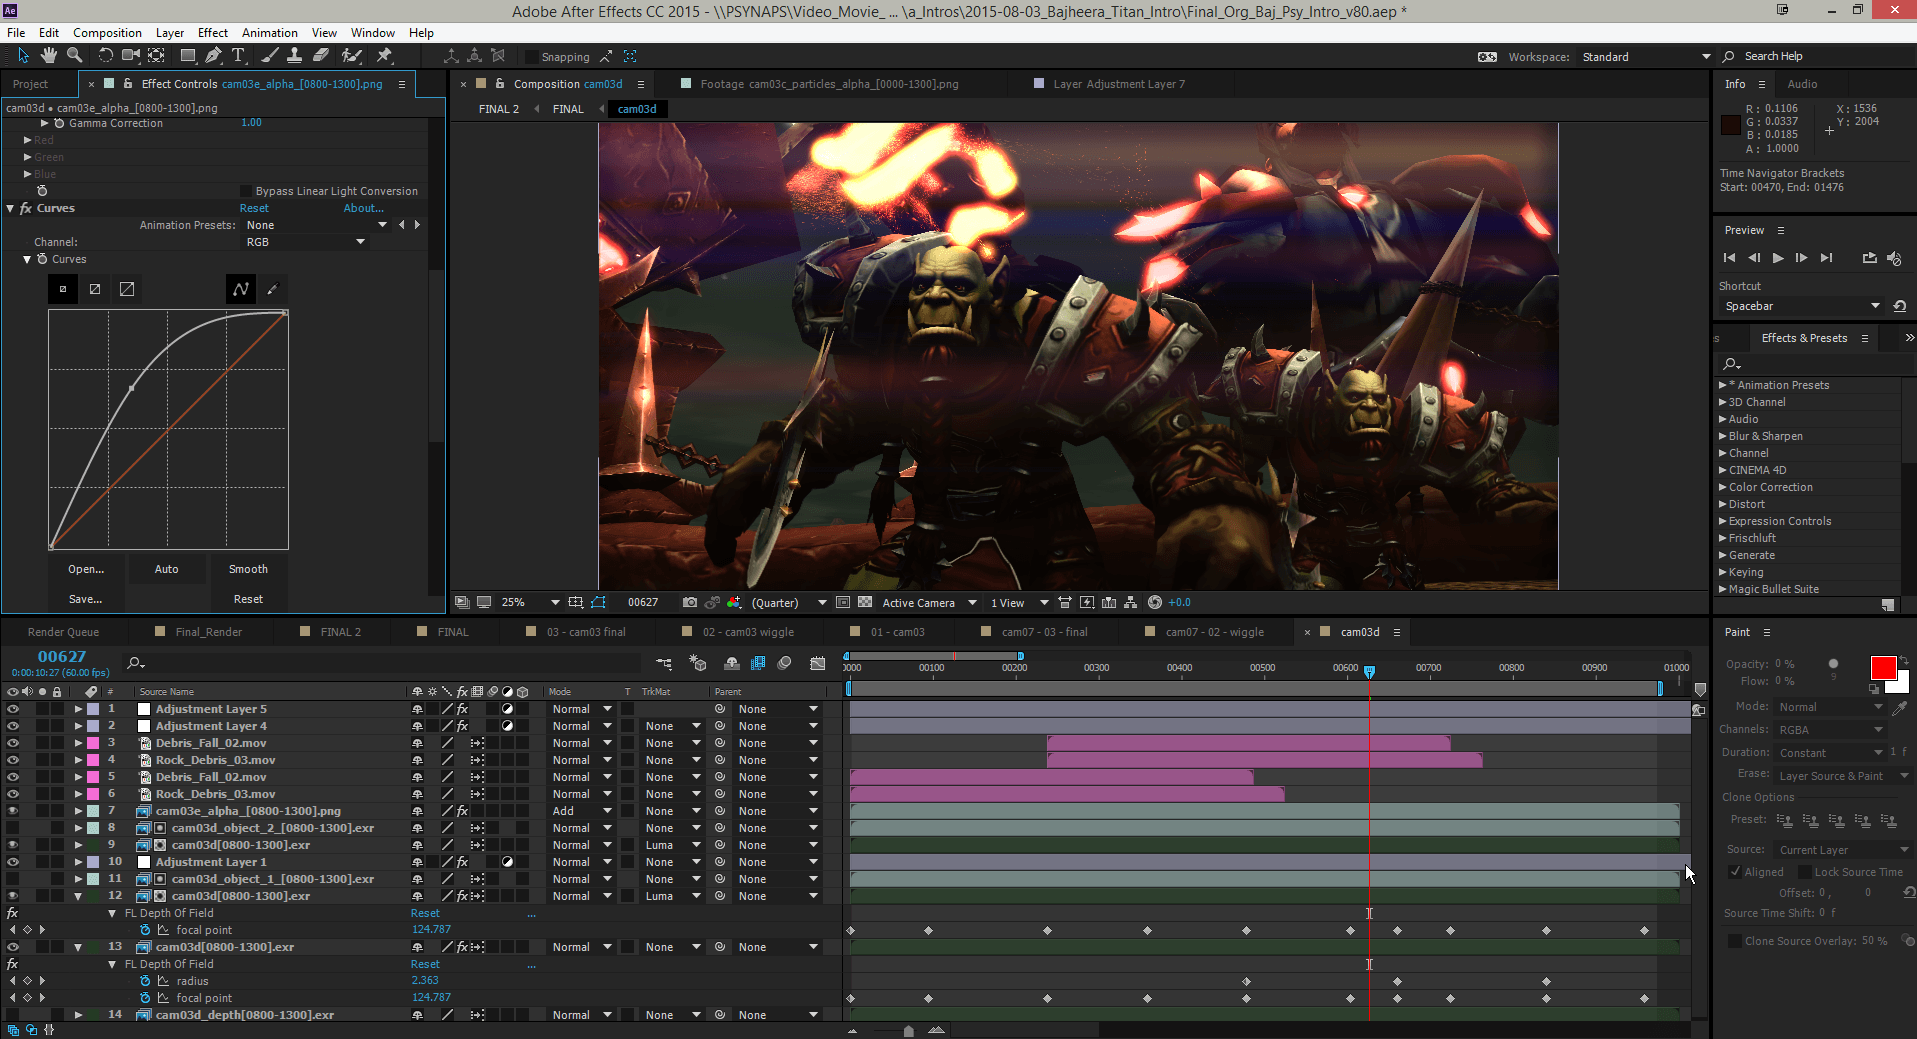Open the timeline Graph Editor icon
1917x1039 pixels.
[x=818, y=663]
